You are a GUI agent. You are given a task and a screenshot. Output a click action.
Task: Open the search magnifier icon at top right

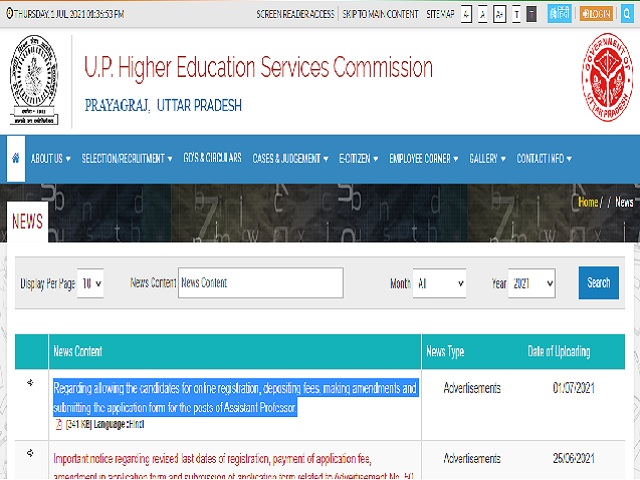point(627,14)
